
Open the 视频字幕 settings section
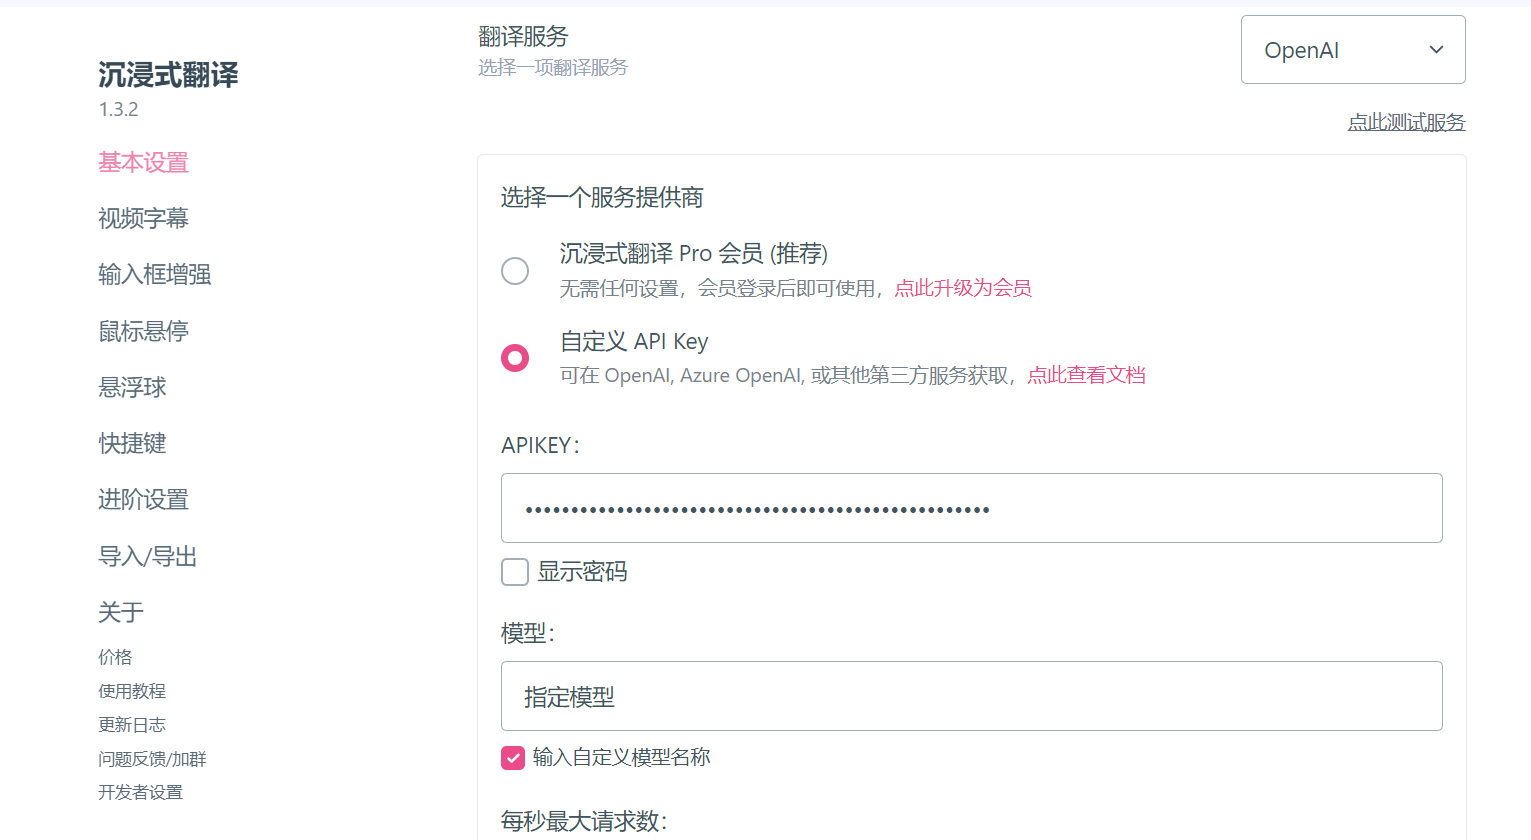coord(144,218)
